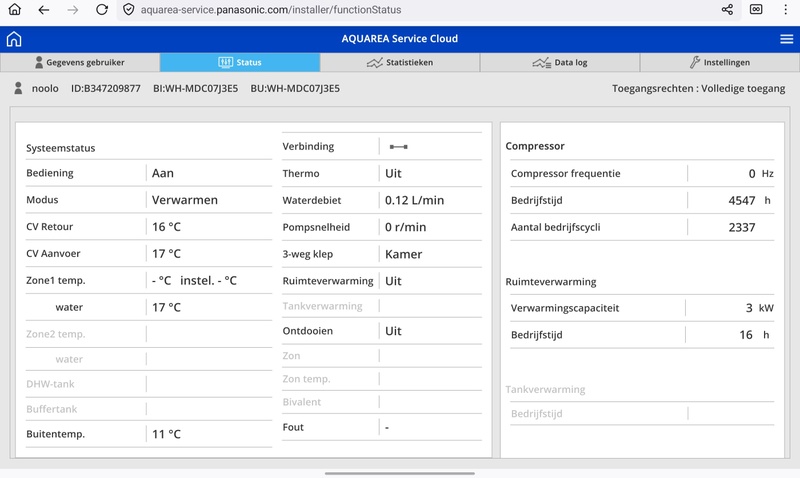
Task: Reload the page with the refresh icon
Action: (102, 10)
